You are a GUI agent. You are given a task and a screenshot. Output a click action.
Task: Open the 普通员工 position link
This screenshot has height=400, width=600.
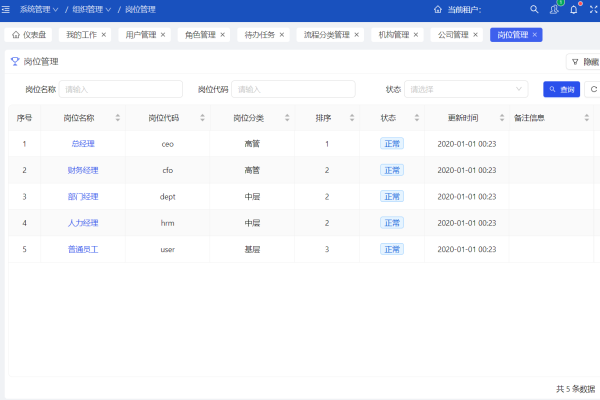(x=83, y=249)
